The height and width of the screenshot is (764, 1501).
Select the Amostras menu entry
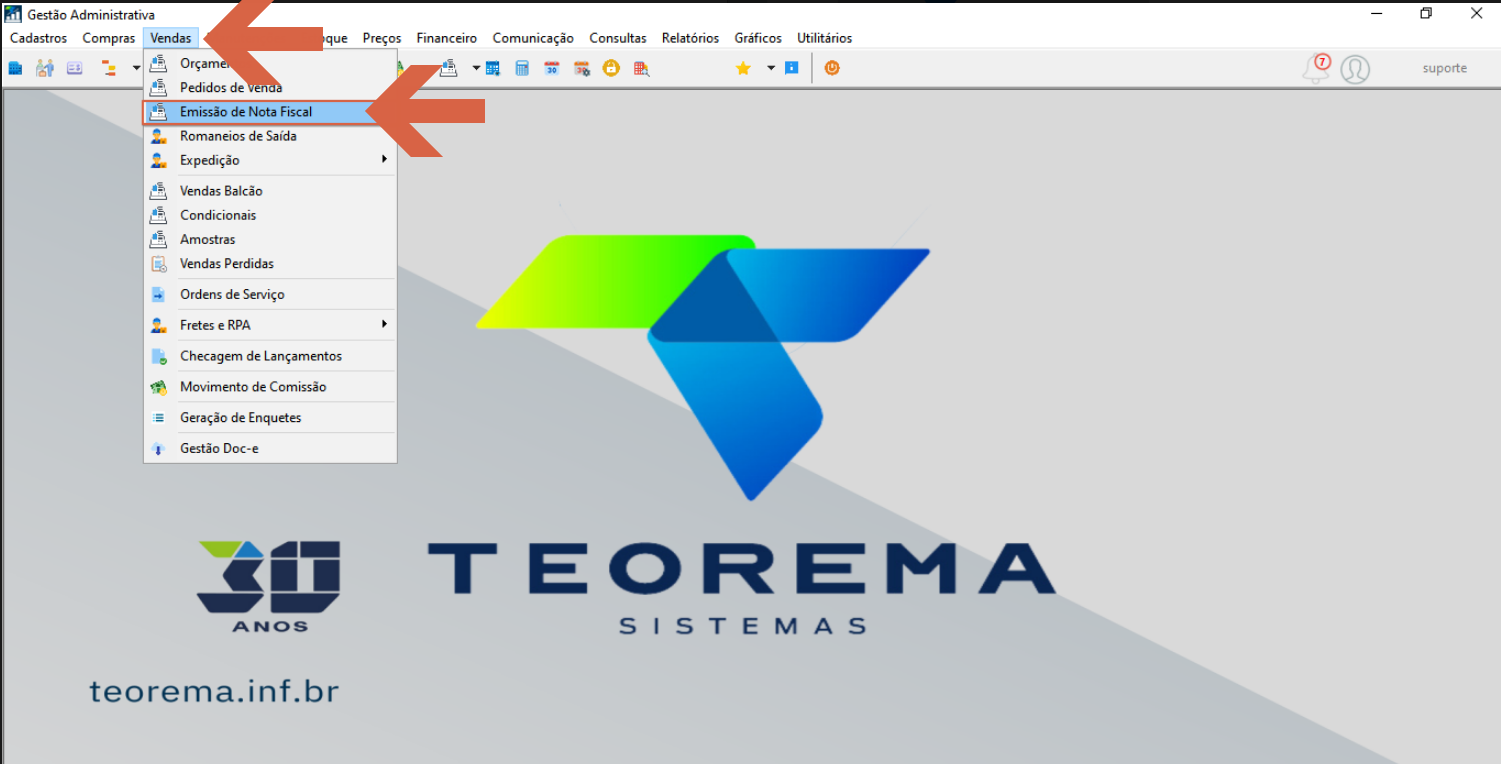270,239
